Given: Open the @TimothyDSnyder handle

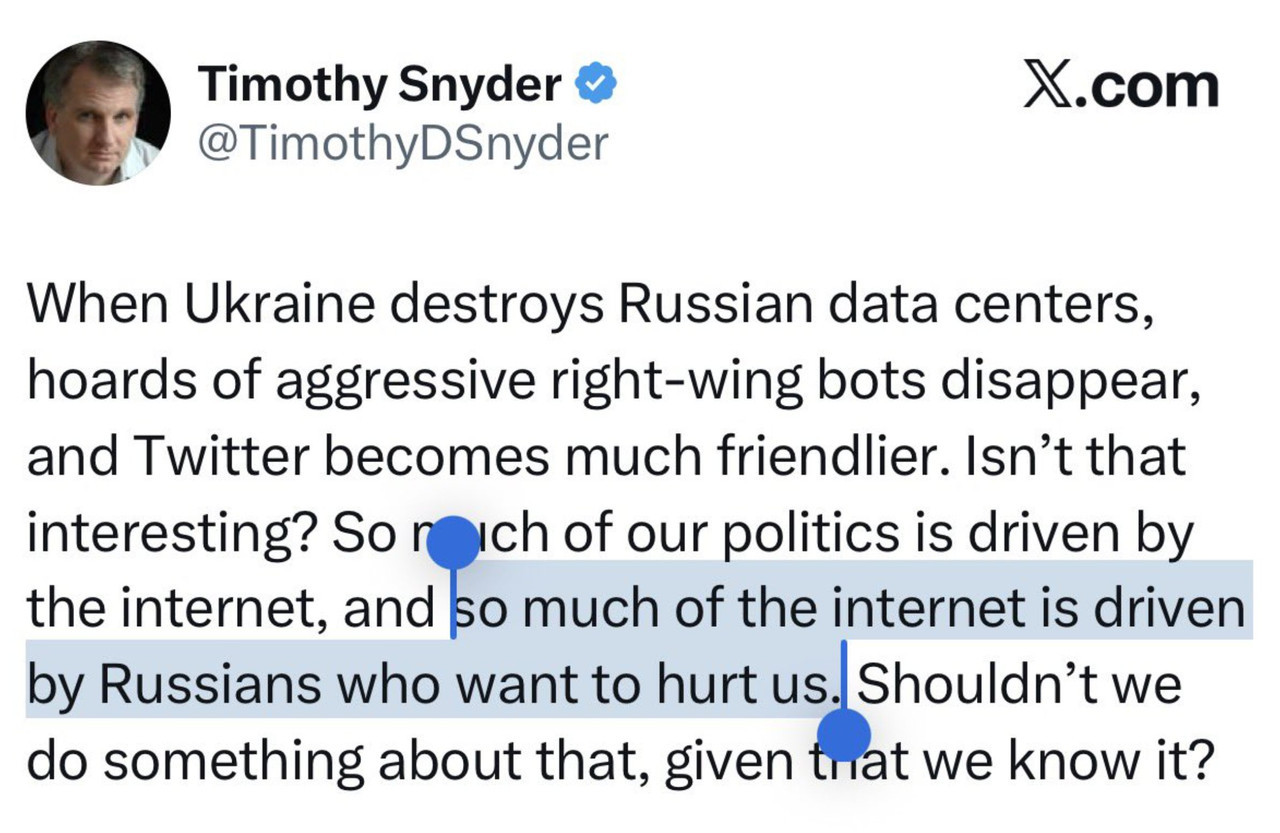Looking at the screenshot, I should 403,143.
